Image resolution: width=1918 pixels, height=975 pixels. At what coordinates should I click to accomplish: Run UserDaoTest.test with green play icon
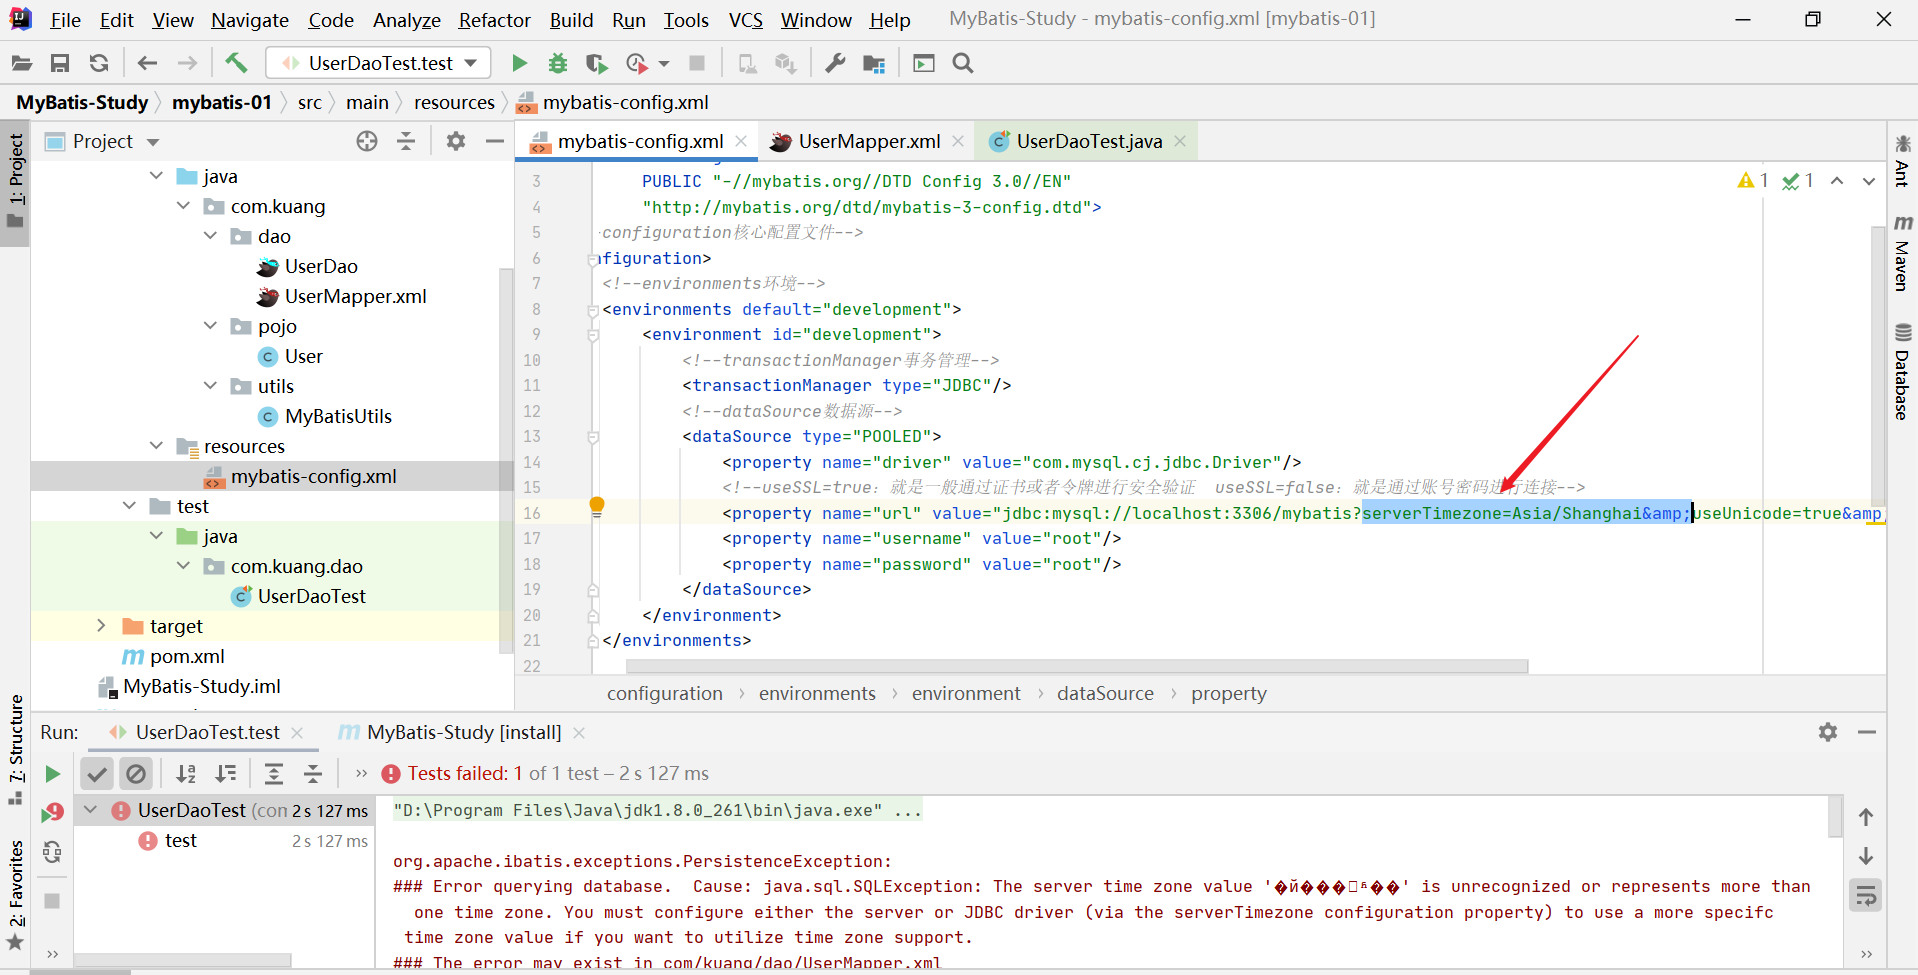(x=519, y=63)
